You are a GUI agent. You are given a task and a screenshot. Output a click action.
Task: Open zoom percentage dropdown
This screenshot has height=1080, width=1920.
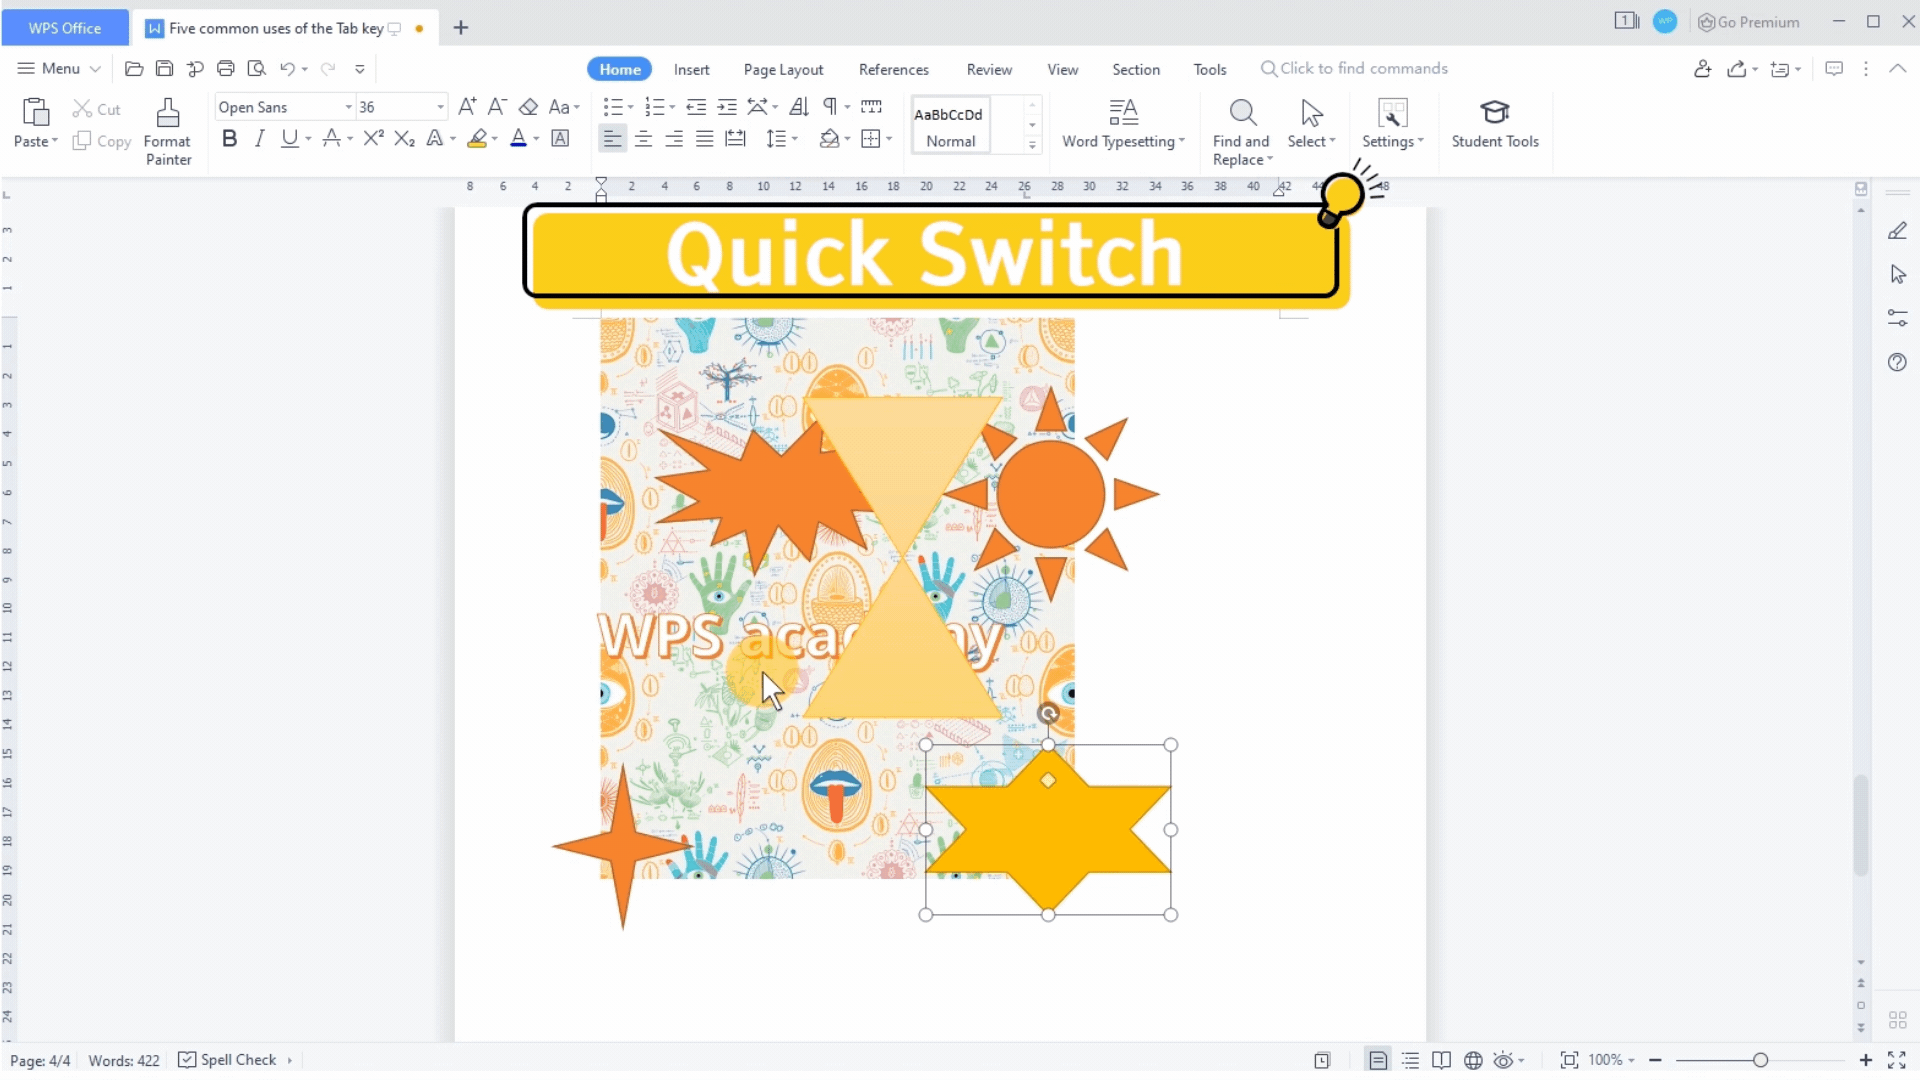coord(1631,1060)
